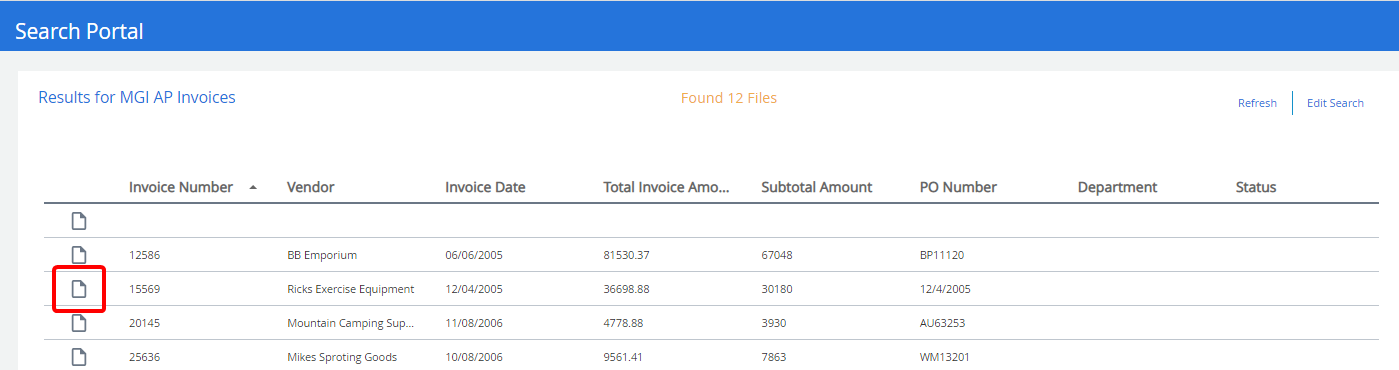Sort by Total Invoice Amount column
This screenshot has width=1399, height=370.
point(667,187)
